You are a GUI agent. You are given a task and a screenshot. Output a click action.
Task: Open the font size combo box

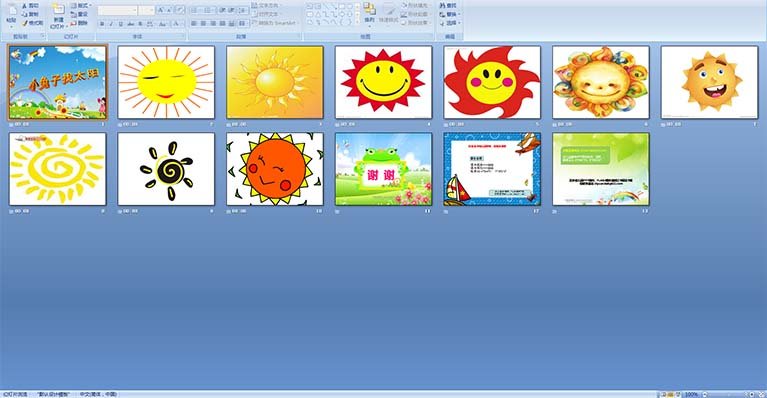click(147, 10)
